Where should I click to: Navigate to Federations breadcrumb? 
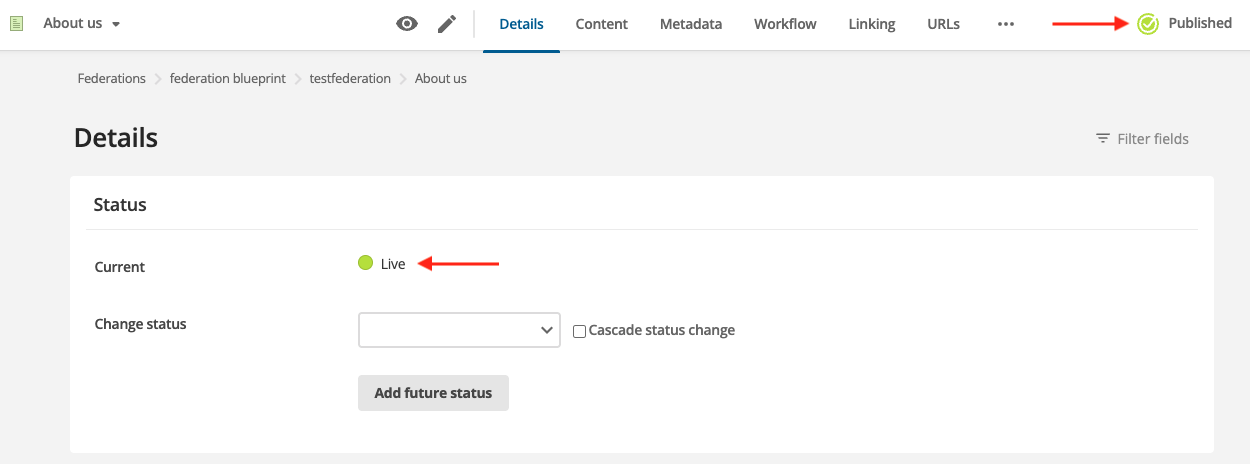tap(111, 78)
